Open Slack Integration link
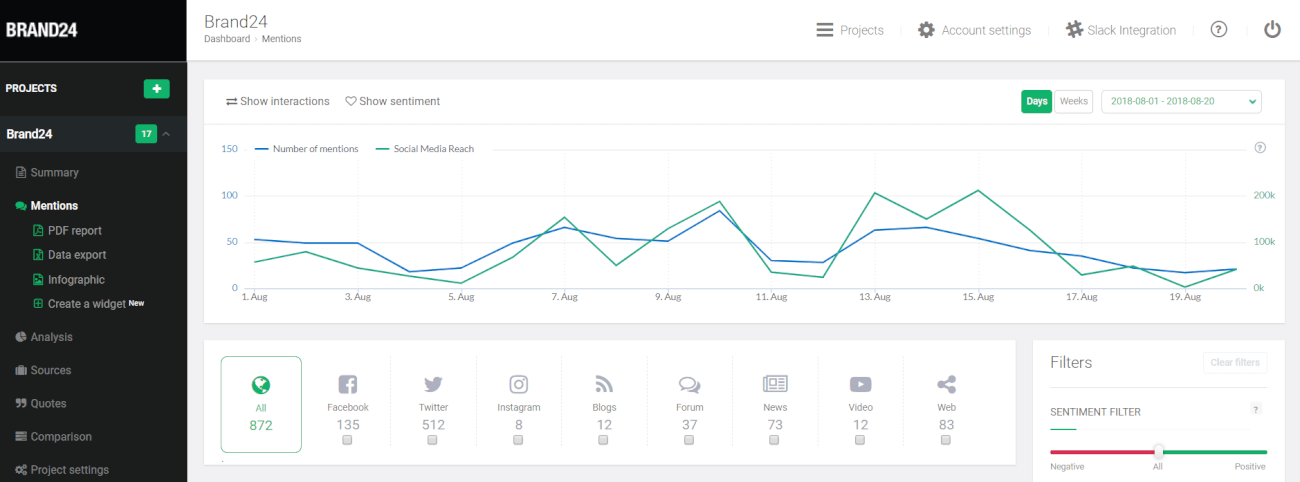Screen dimensions: 1300x482 (1132, 30)
